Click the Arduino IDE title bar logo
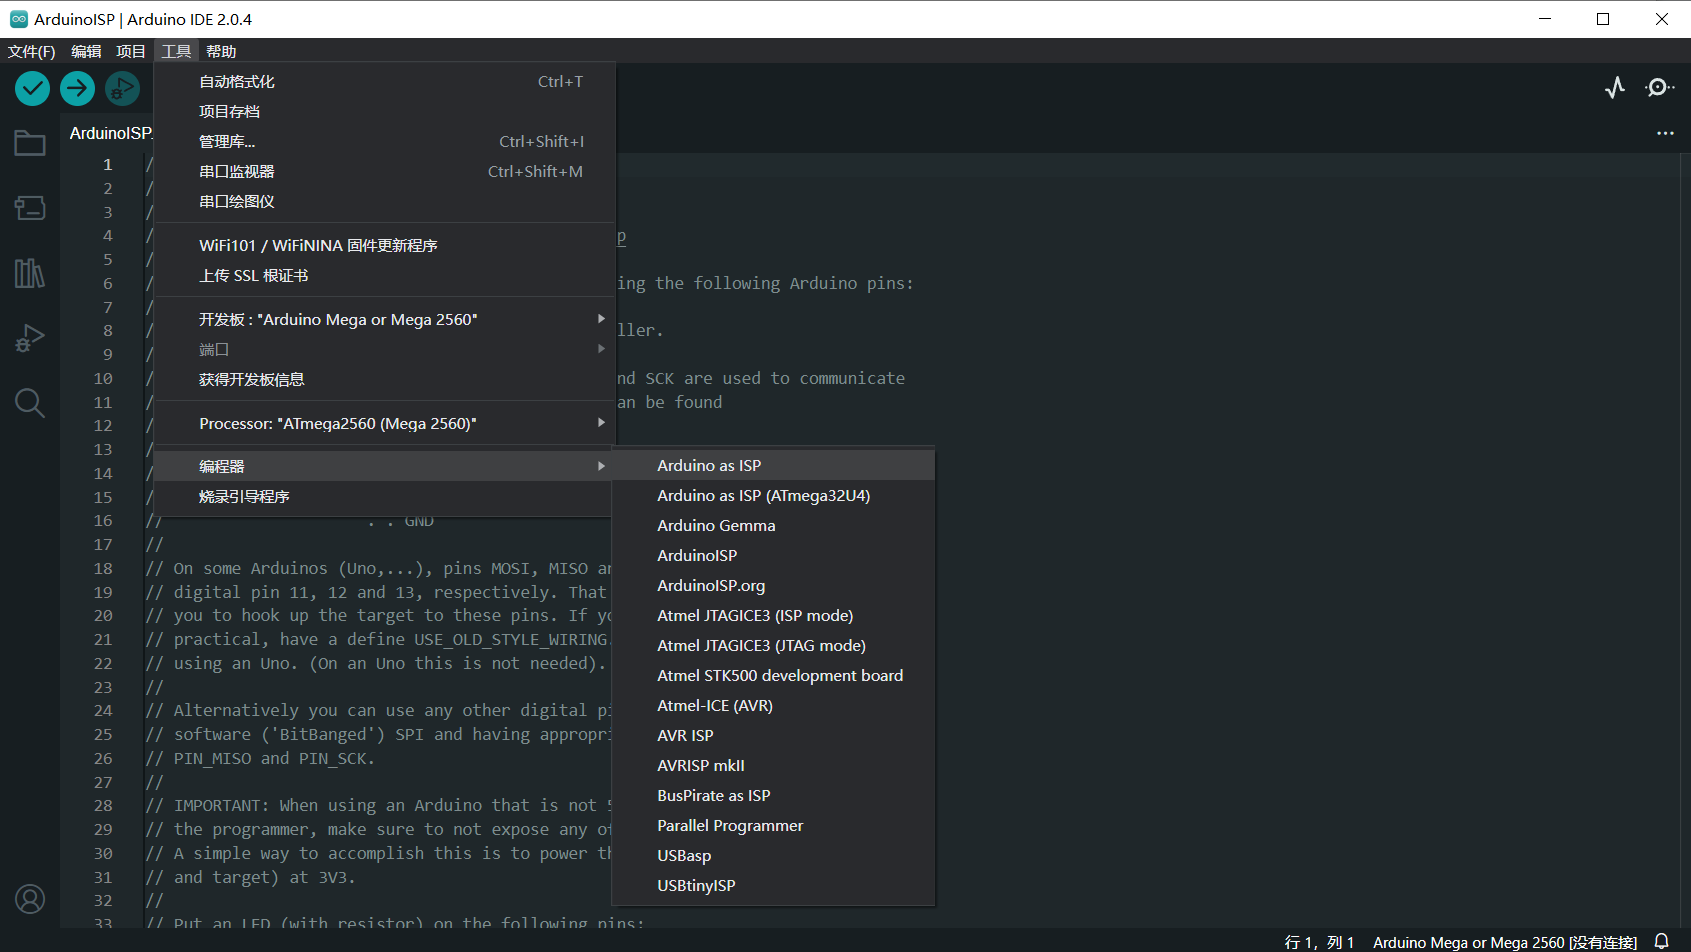The image size is (1691, 952). (18, 19)
